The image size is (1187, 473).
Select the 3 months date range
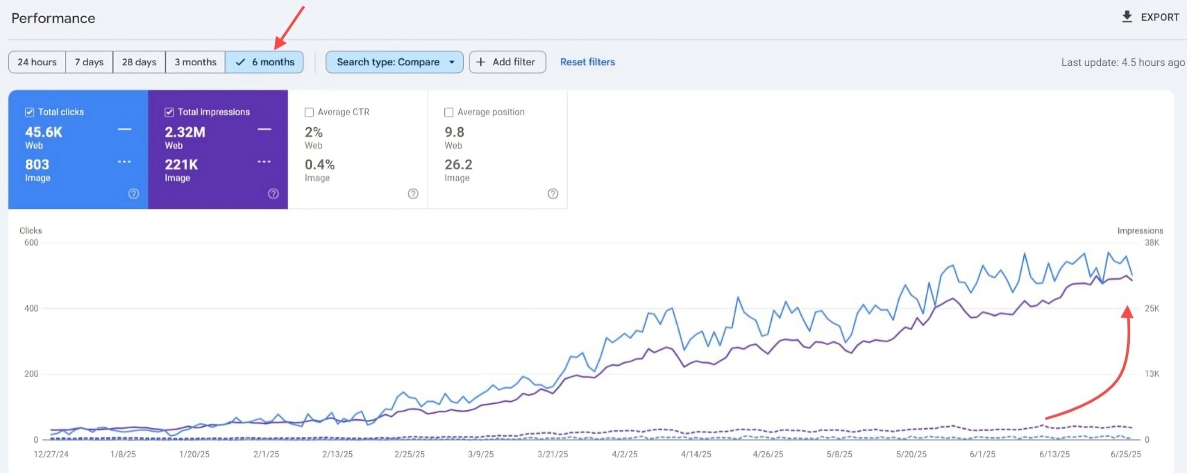pos(195,62)
